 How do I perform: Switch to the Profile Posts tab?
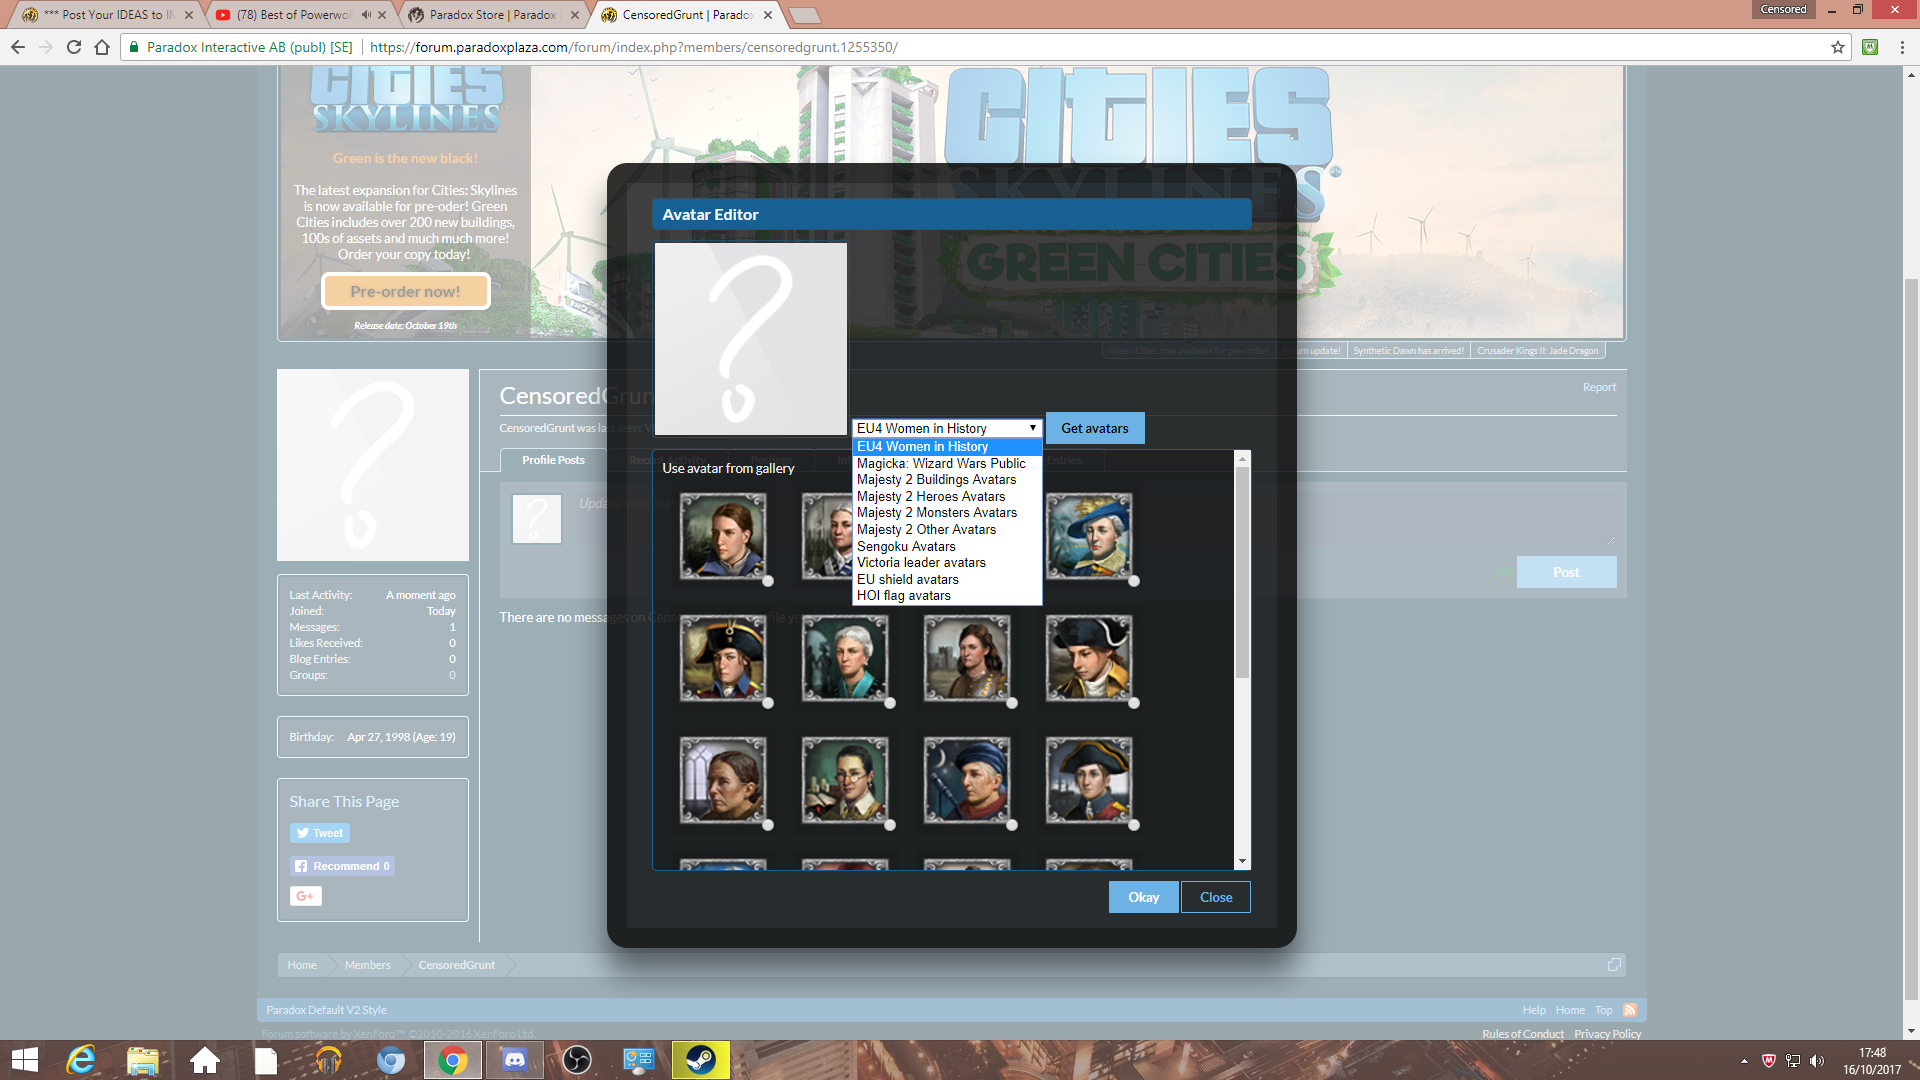pyautogui.click(x=553, y=460)
